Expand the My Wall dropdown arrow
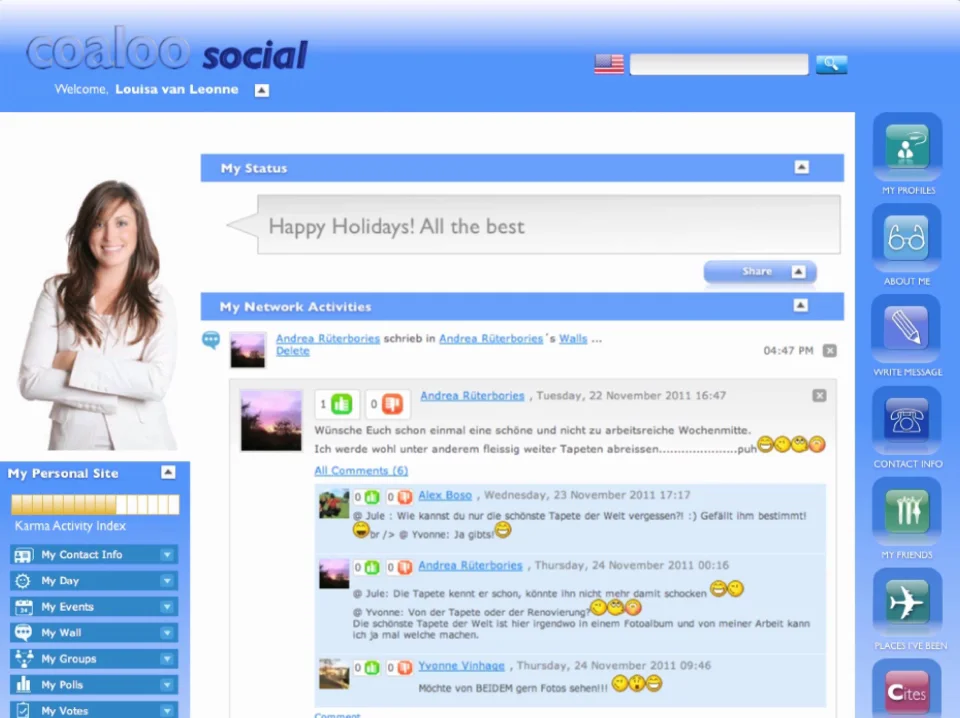Viewport: 960px width, 718px height. point(167,633)
